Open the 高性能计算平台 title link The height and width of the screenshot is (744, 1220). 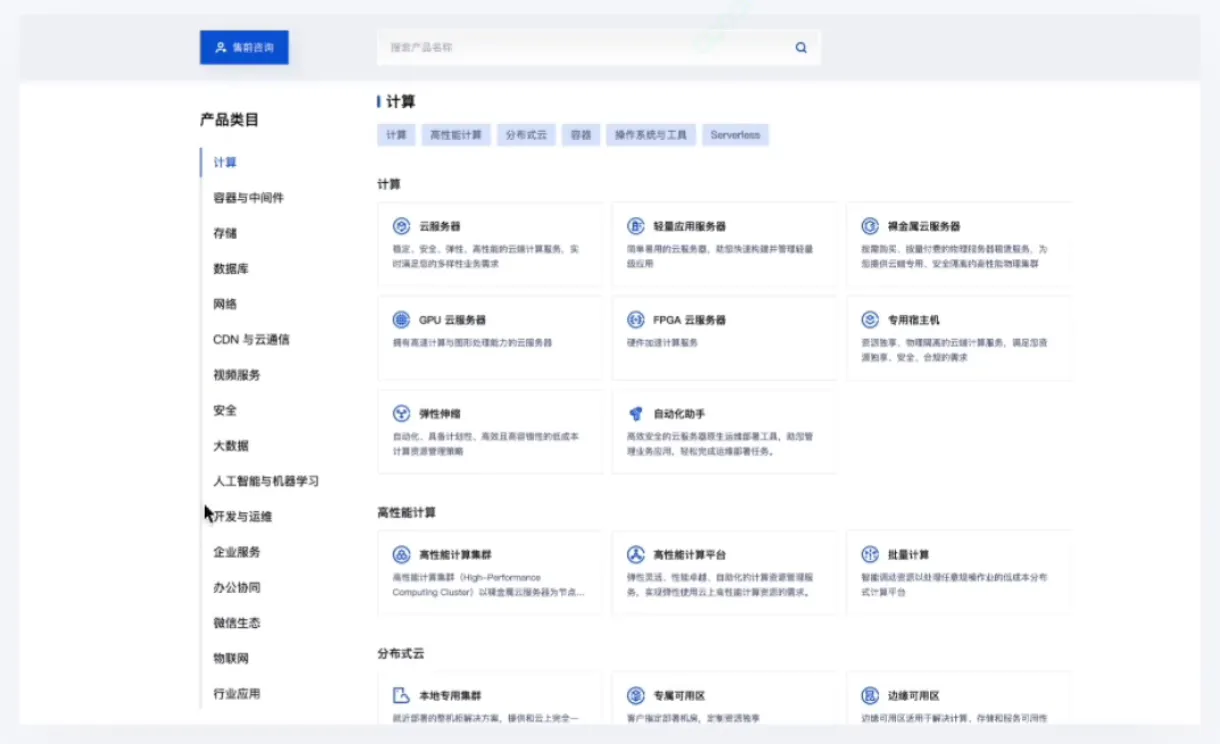(690, 555)
